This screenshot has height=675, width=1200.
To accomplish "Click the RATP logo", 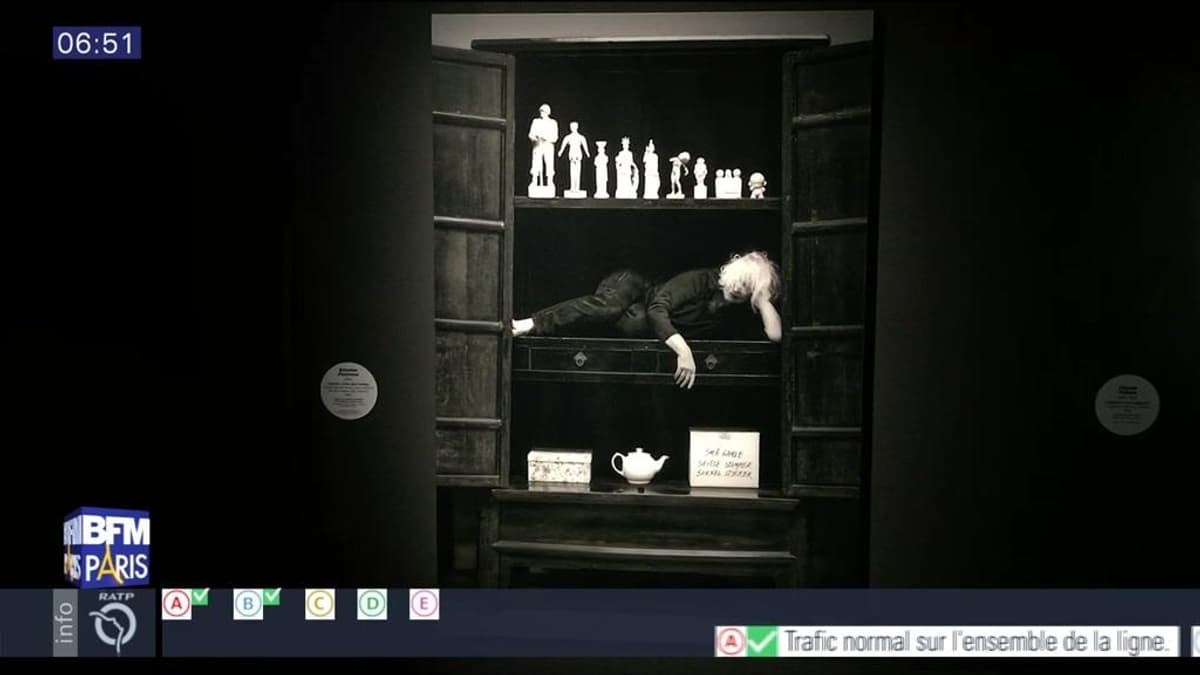I will click(115, 623).
